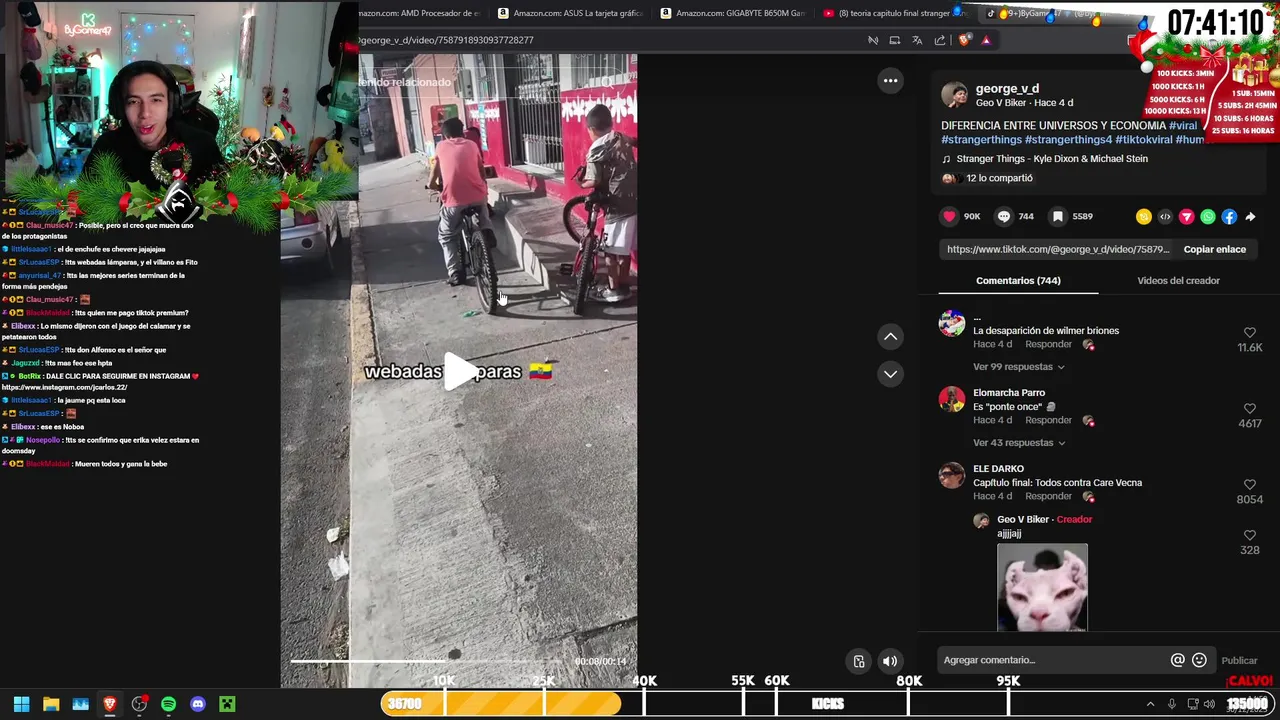Open Minecraft from the taskbar
This screenshot has width=1280, height=720.
click(227, 704)
